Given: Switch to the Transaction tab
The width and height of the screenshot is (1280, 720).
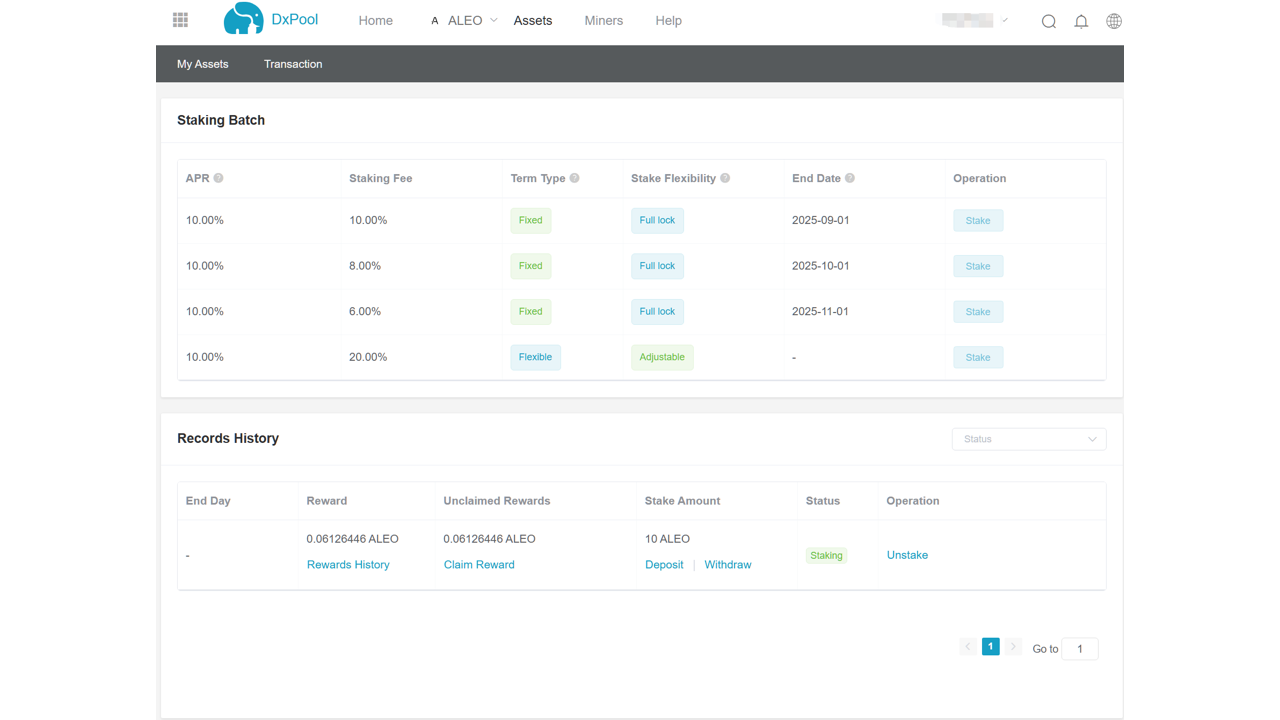Looking at the screenshot, I should [293, 64].
